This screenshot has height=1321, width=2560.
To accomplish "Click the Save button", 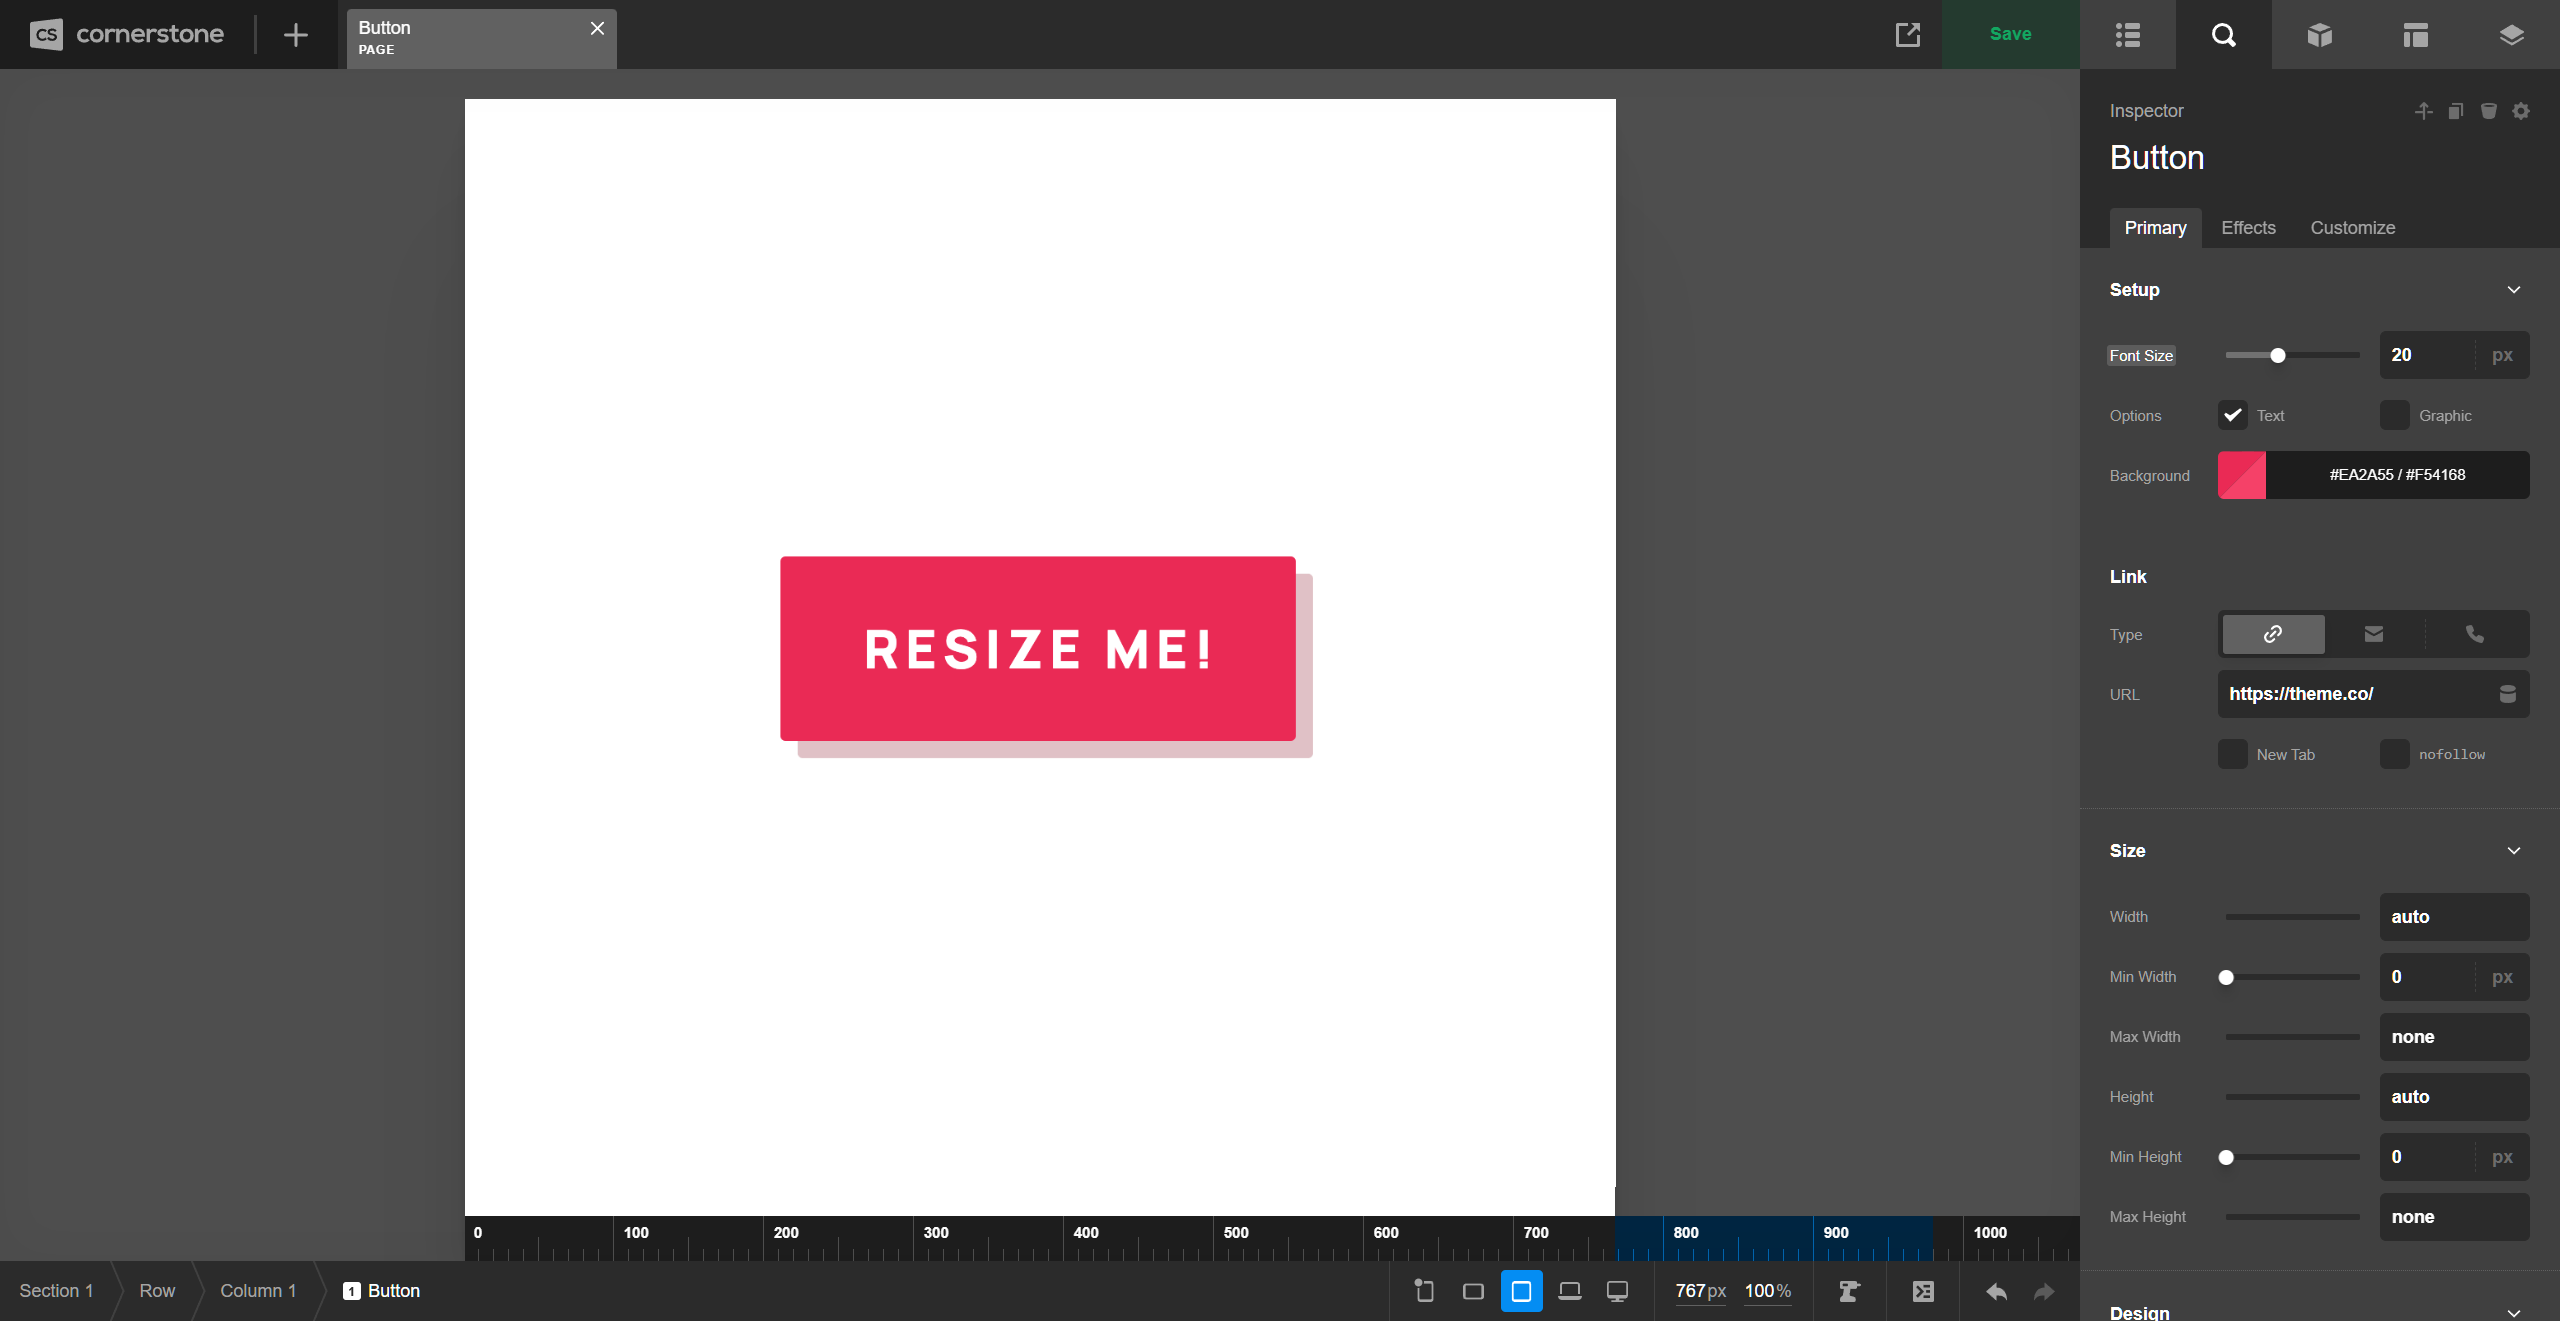I will coord(2009,33).
